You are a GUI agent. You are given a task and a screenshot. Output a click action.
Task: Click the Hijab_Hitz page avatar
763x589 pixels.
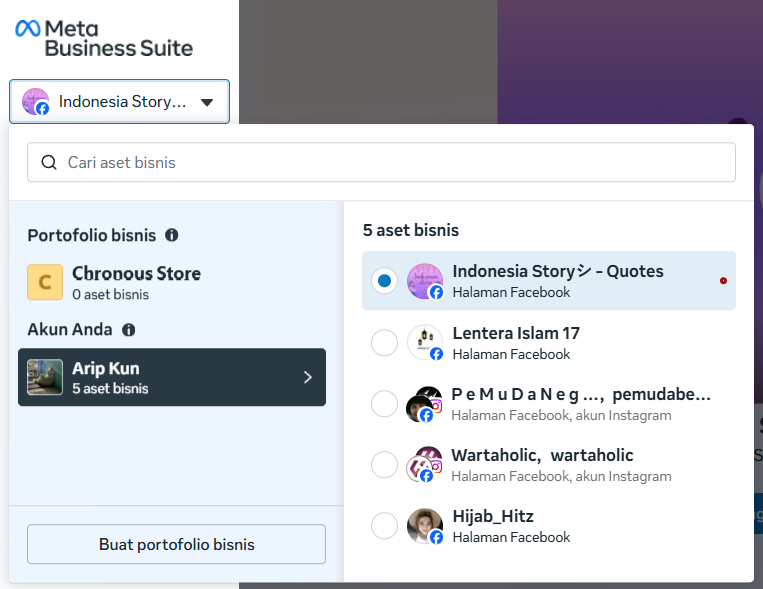click(425, 526)
